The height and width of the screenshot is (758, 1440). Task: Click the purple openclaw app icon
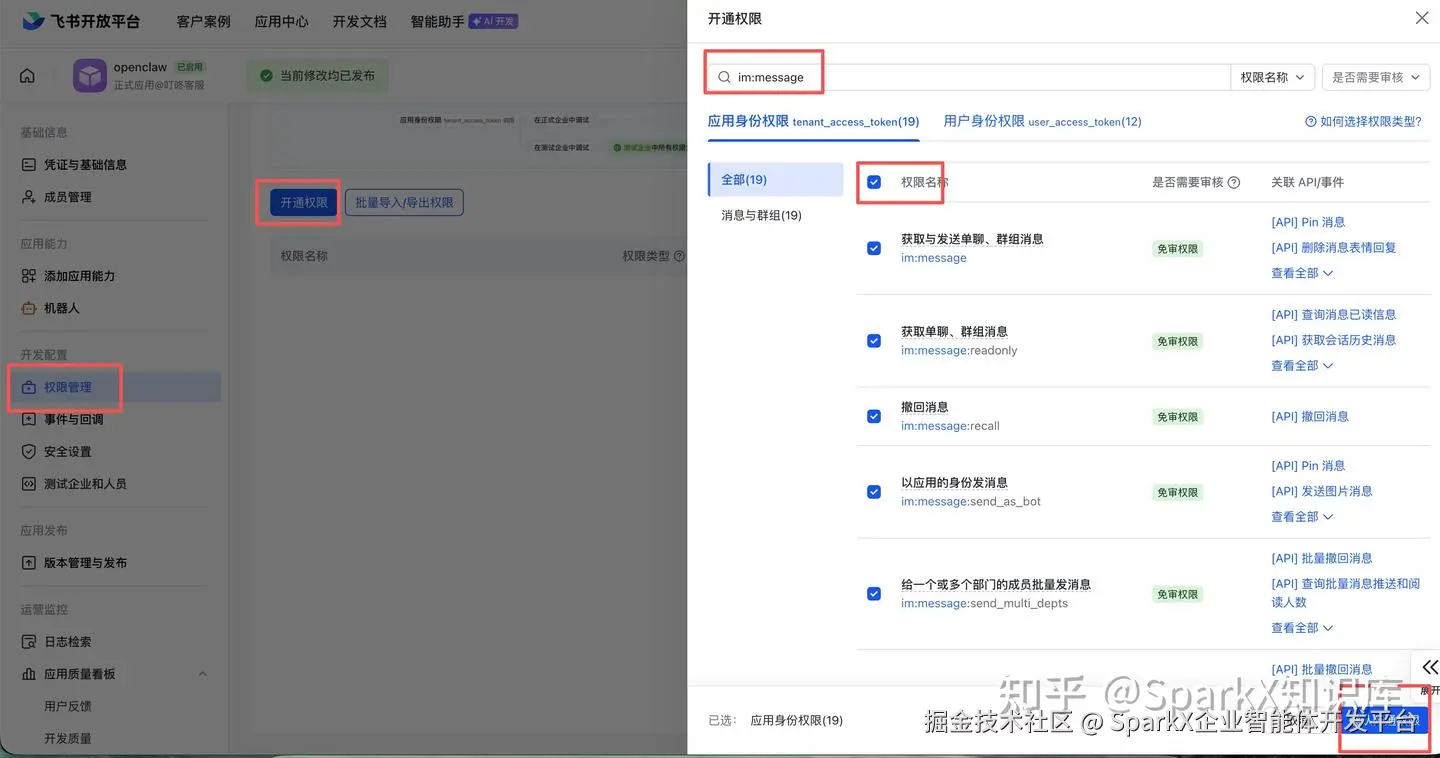coord(90,76)
